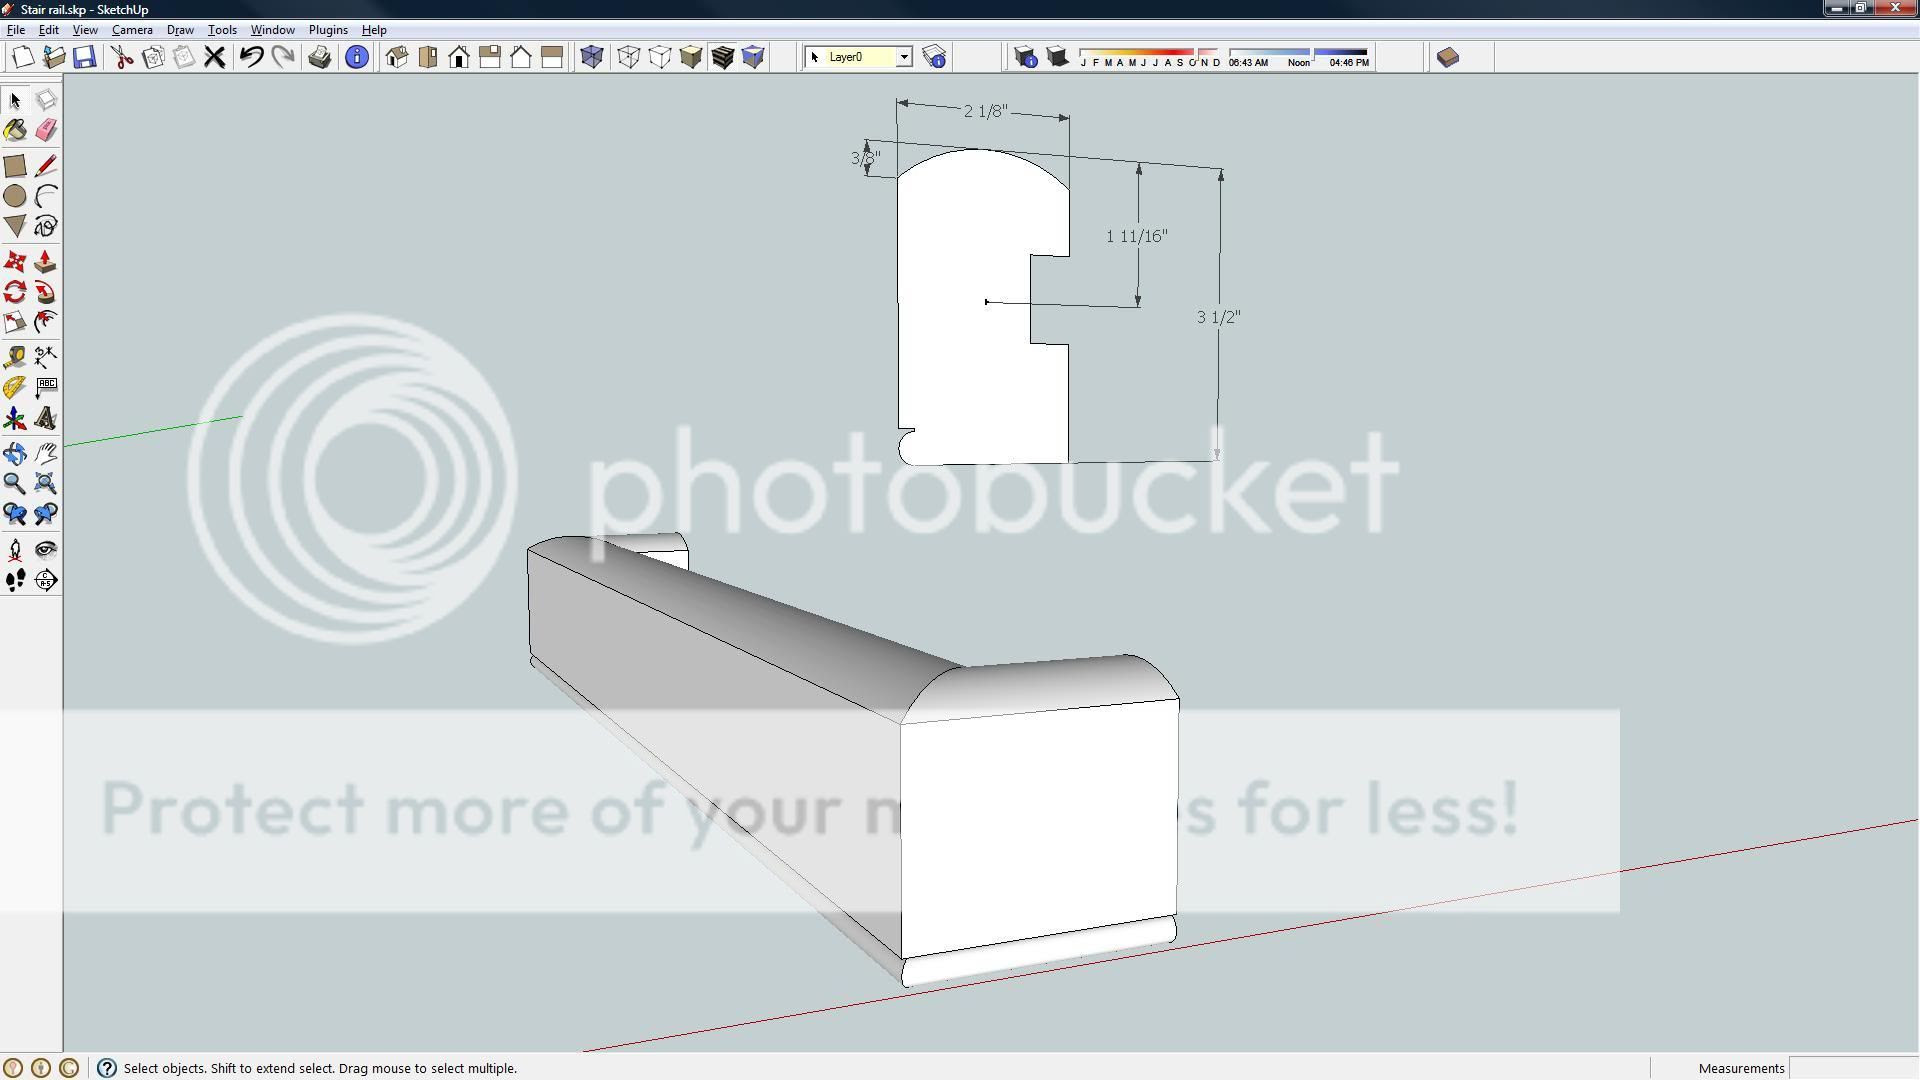The width and height of the screenshot is (1920, 1080).
Task: Select the Line pencil tool
Action: [x=46, y=166]
